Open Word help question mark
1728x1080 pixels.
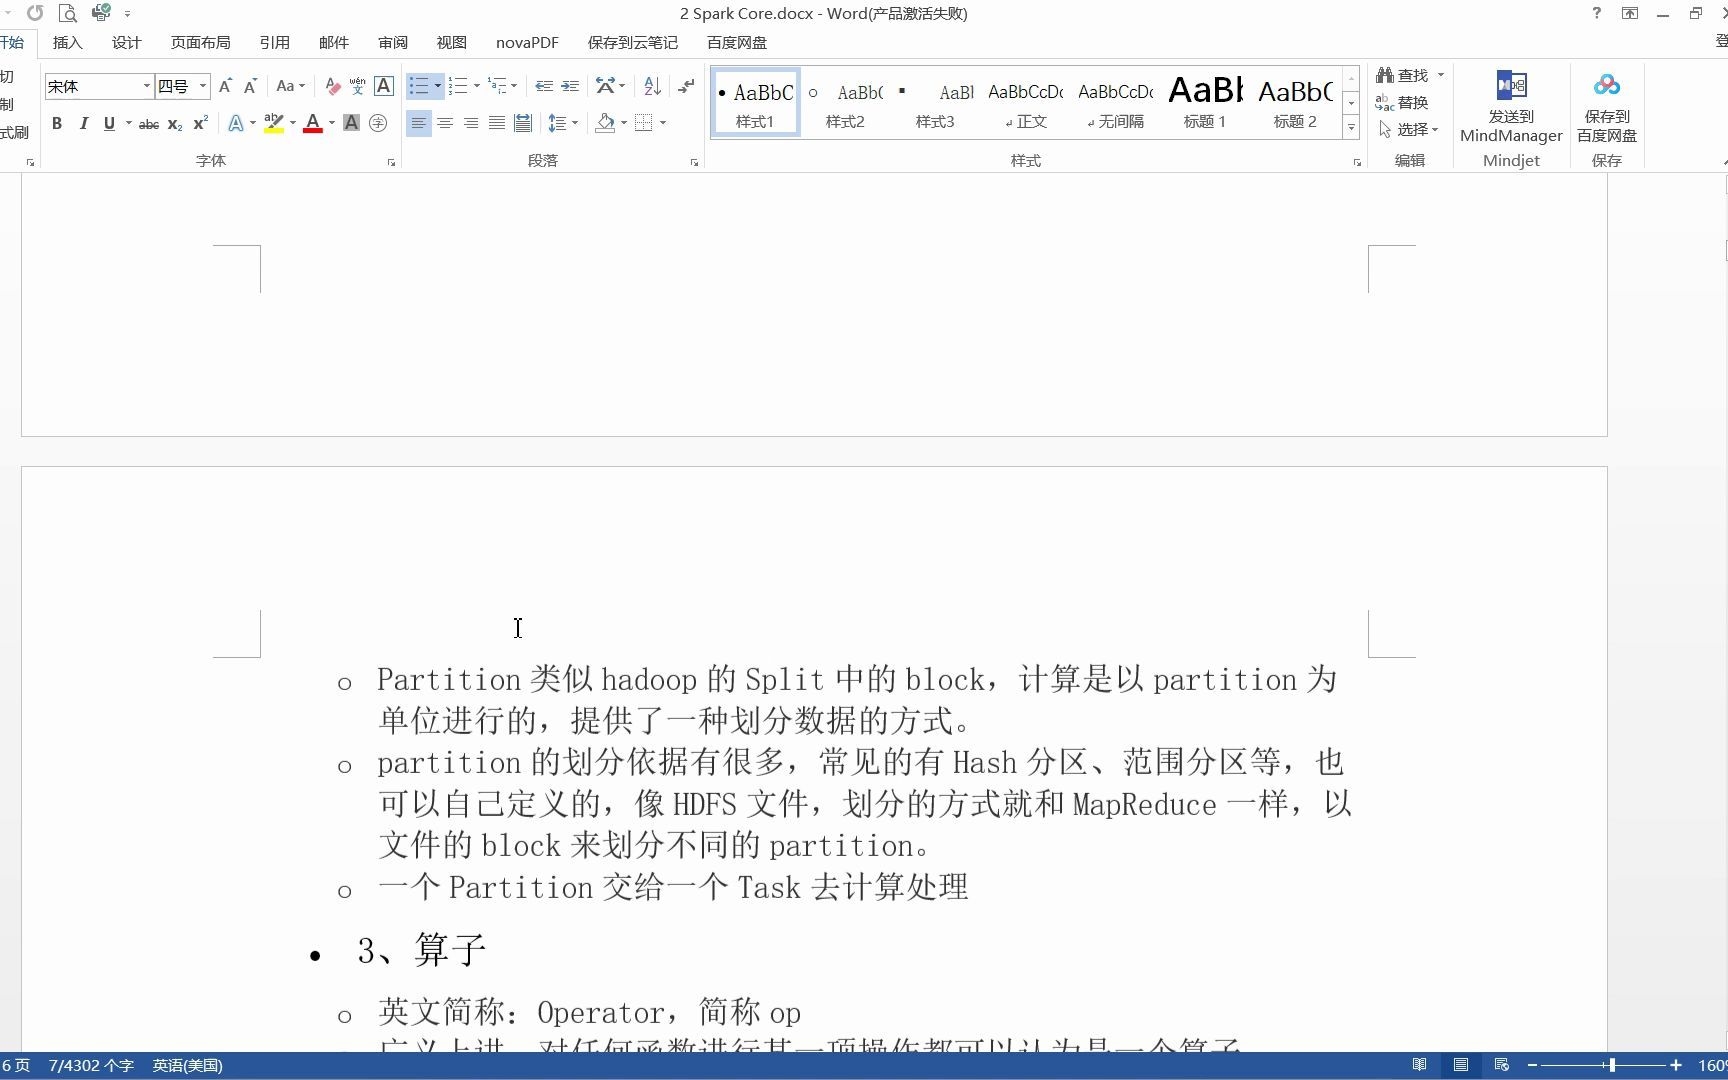[1597, 13]
